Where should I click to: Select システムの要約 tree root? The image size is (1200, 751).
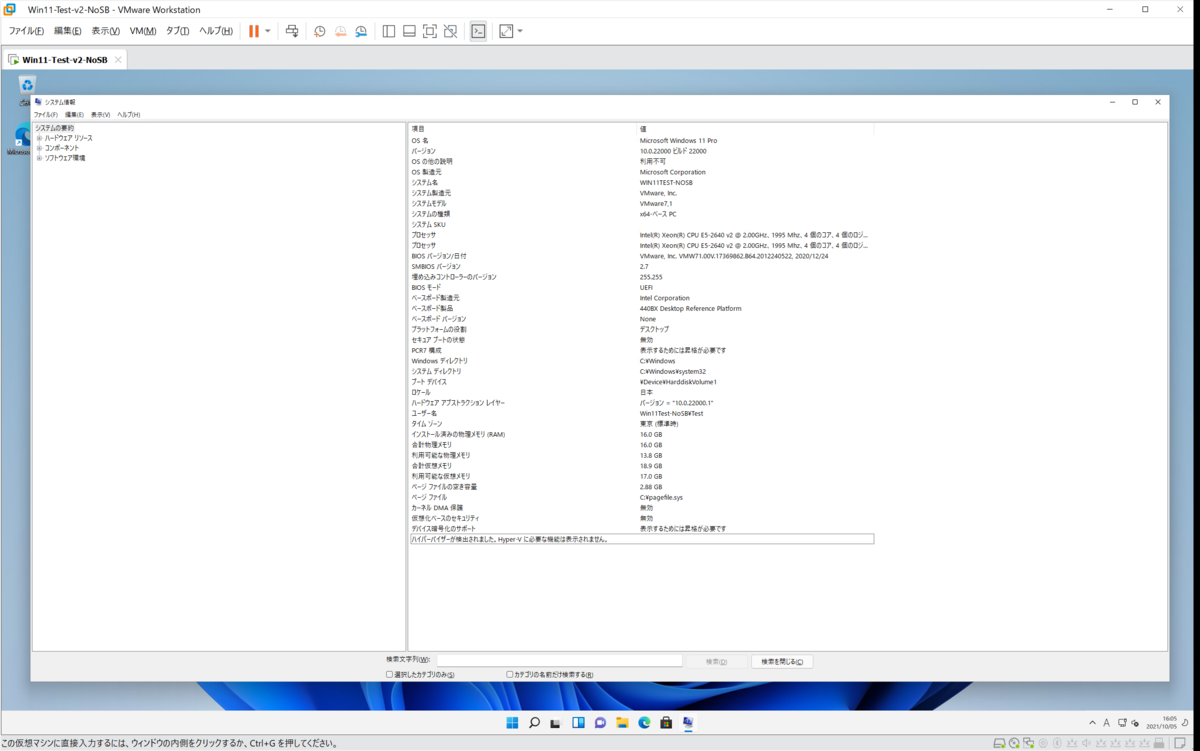(x=54, y=128)
